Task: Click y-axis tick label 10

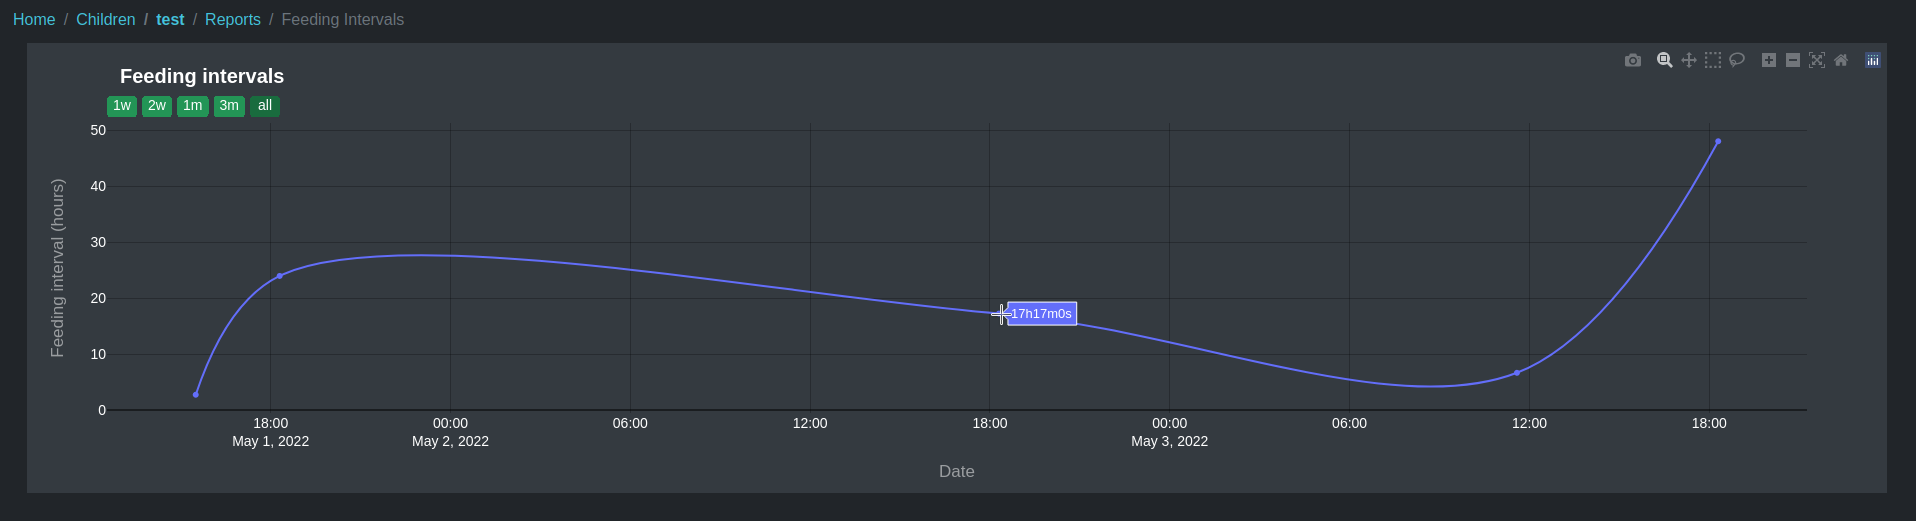Action: click(x=98, y=354)
